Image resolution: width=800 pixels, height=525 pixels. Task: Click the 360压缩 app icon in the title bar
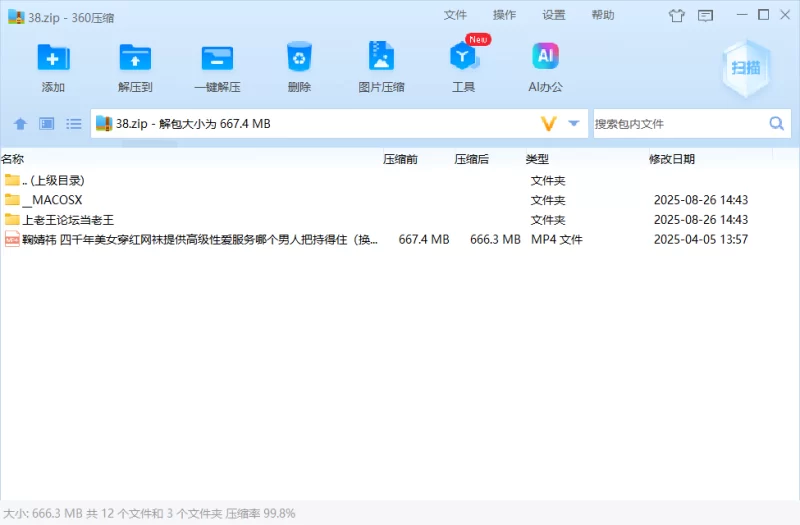coord(16,16)
